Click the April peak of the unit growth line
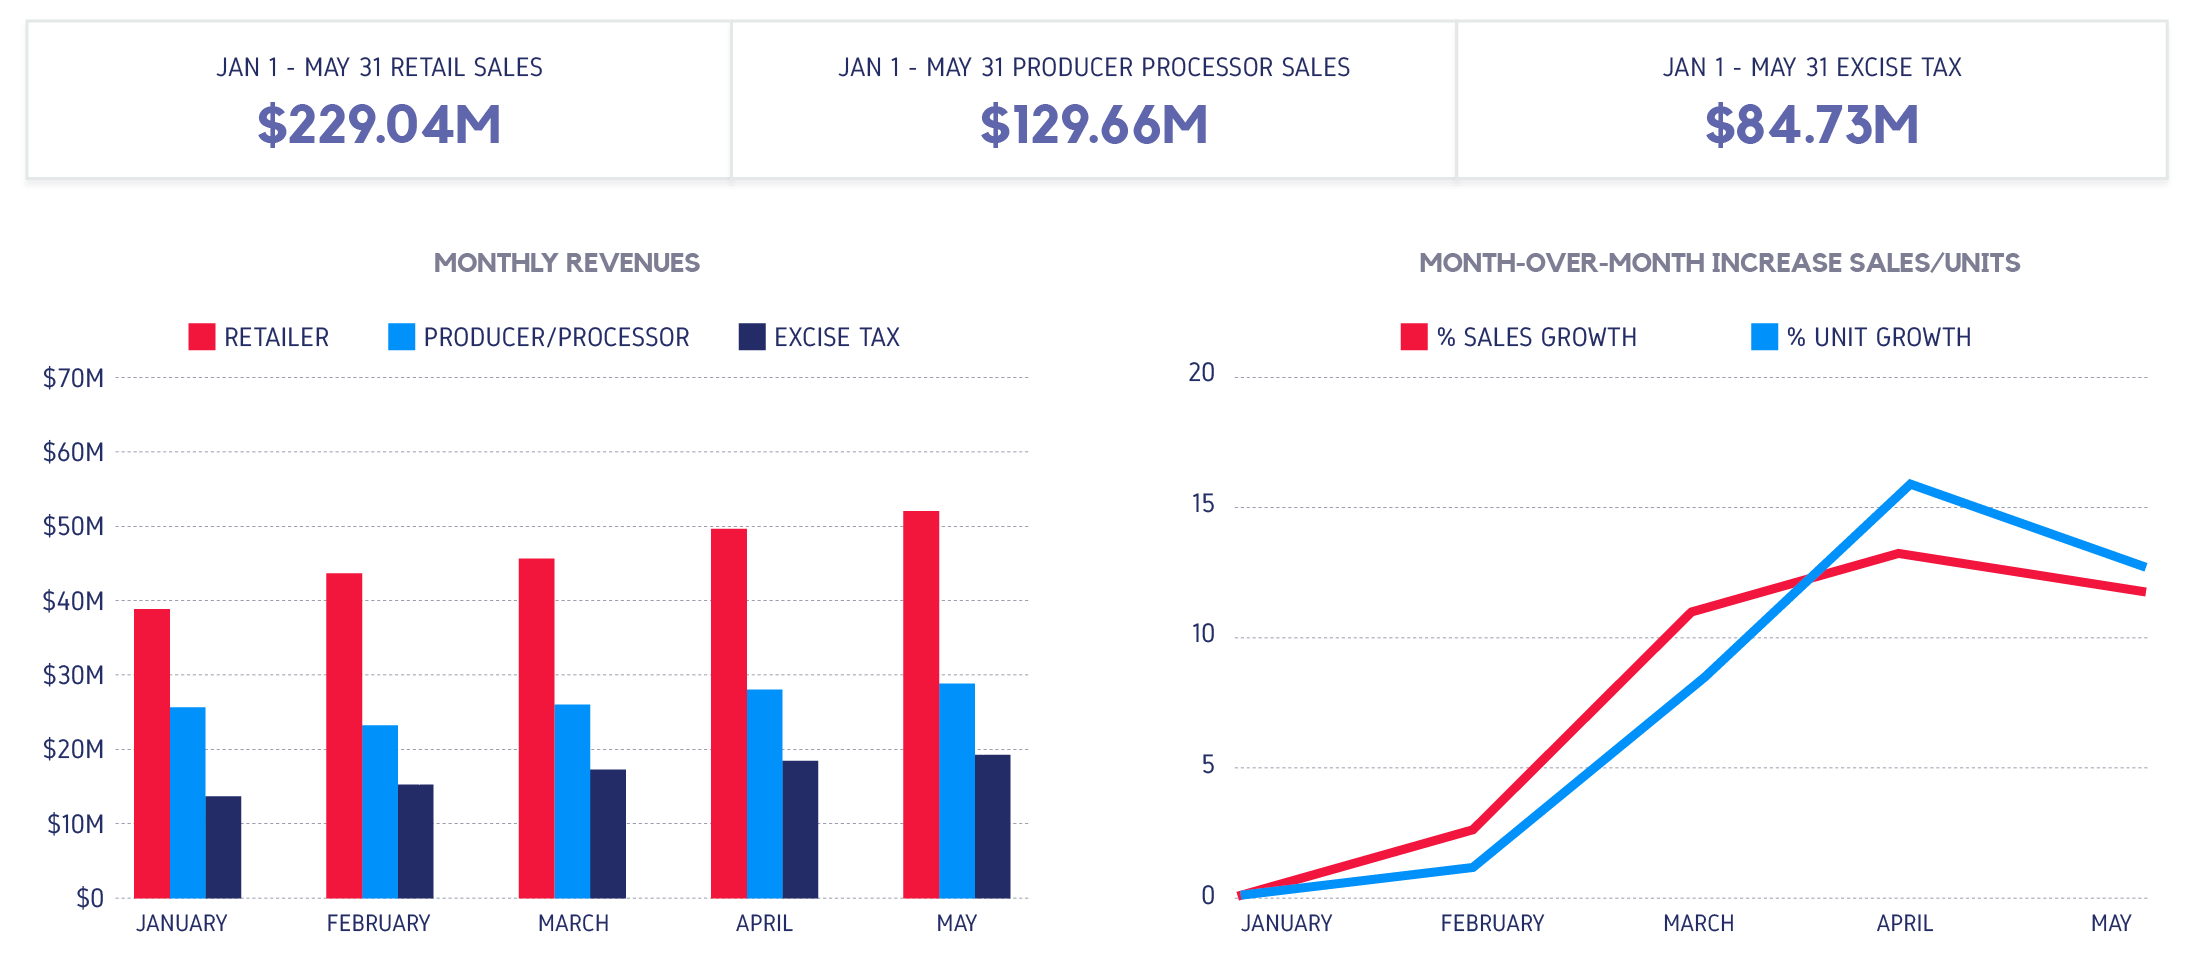2192x974 pixels. 1907,483
